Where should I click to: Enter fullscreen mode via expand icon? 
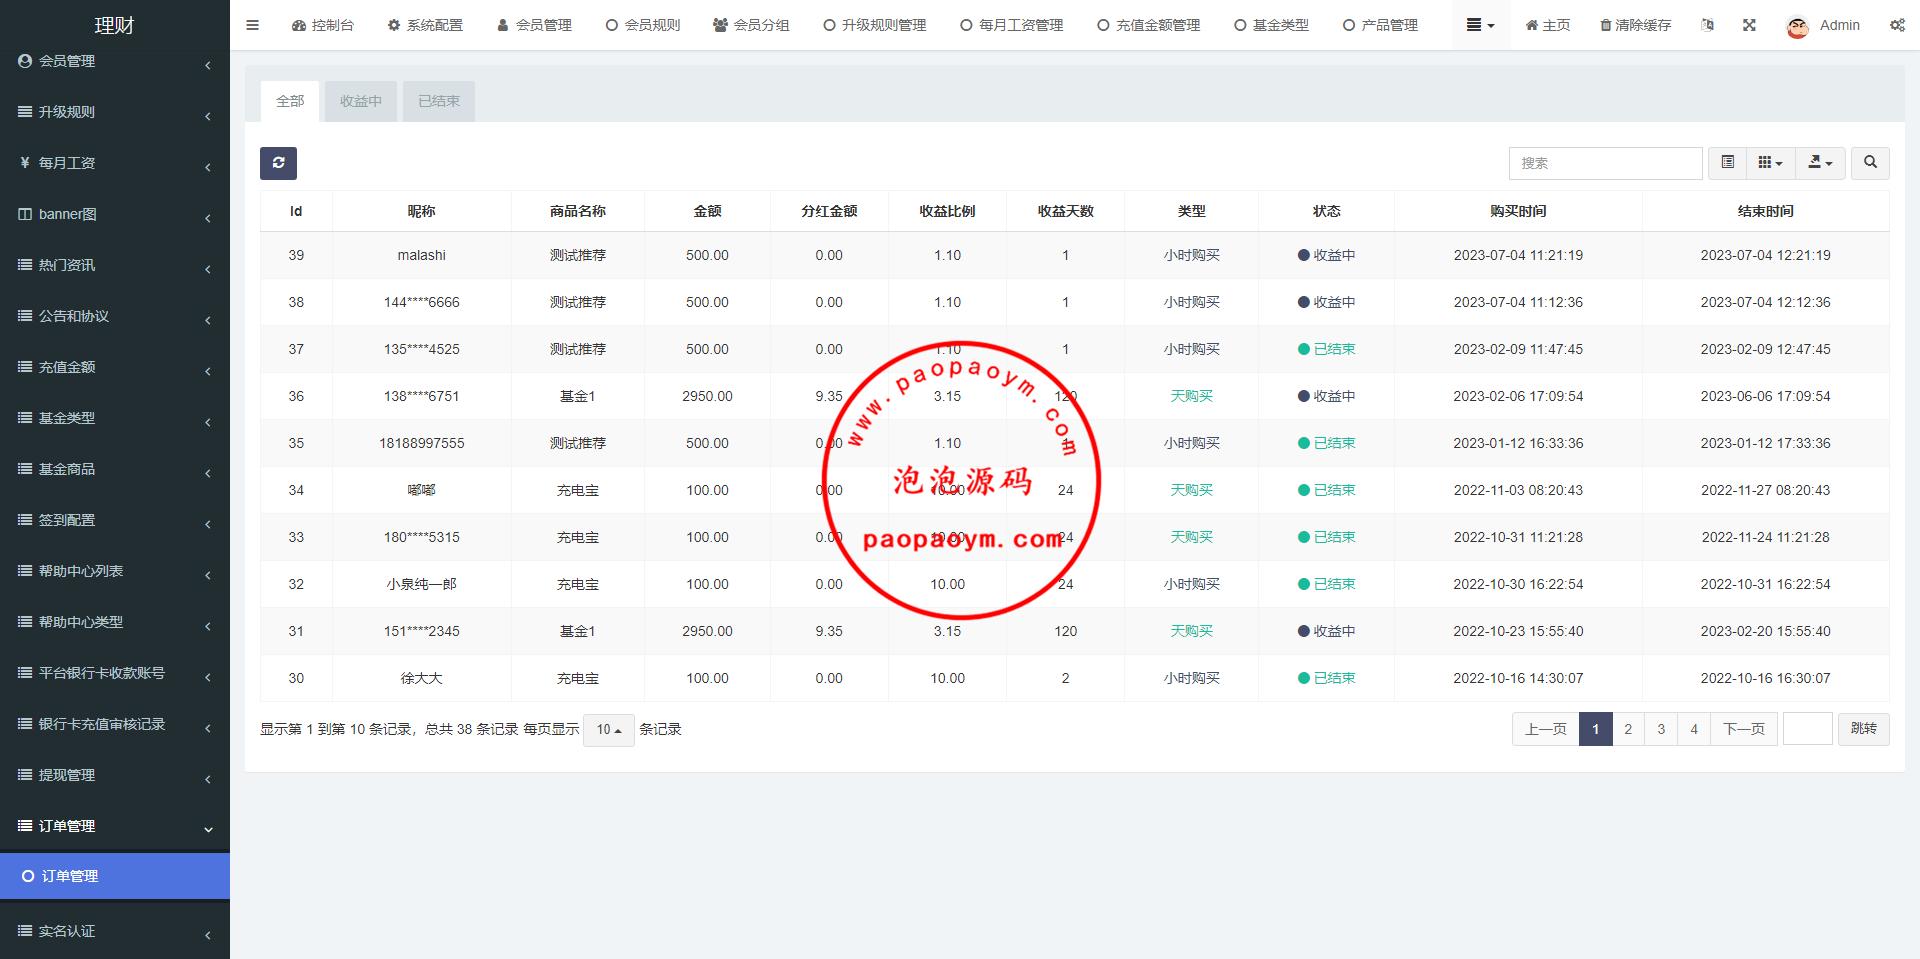point(1749,25)
